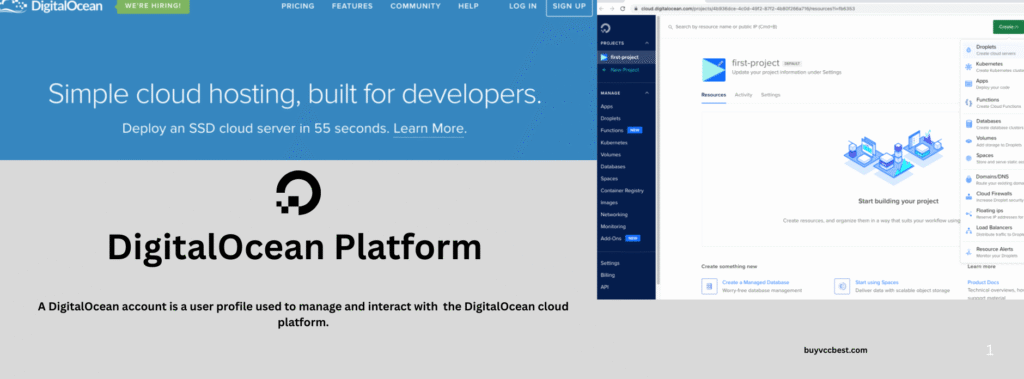Switch to the project's Settings tab

[771, 95]
